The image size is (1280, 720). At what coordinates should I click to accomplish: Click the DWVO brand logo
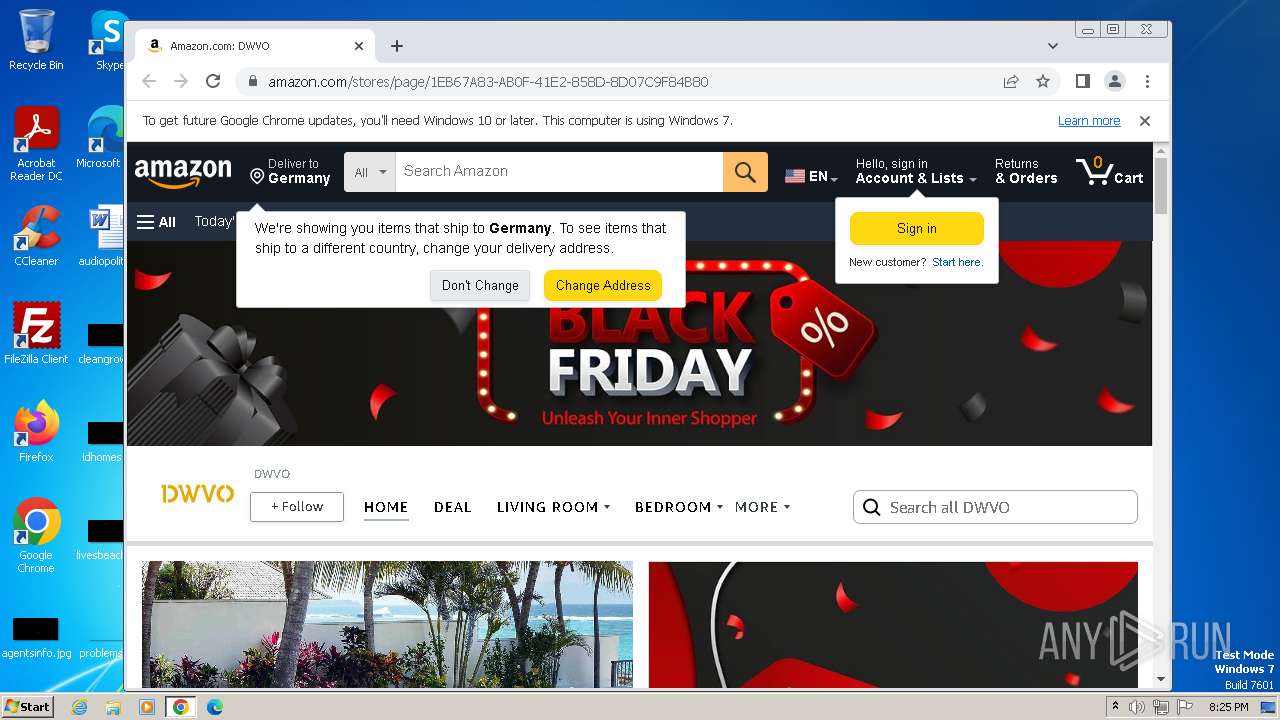(197, 494)
